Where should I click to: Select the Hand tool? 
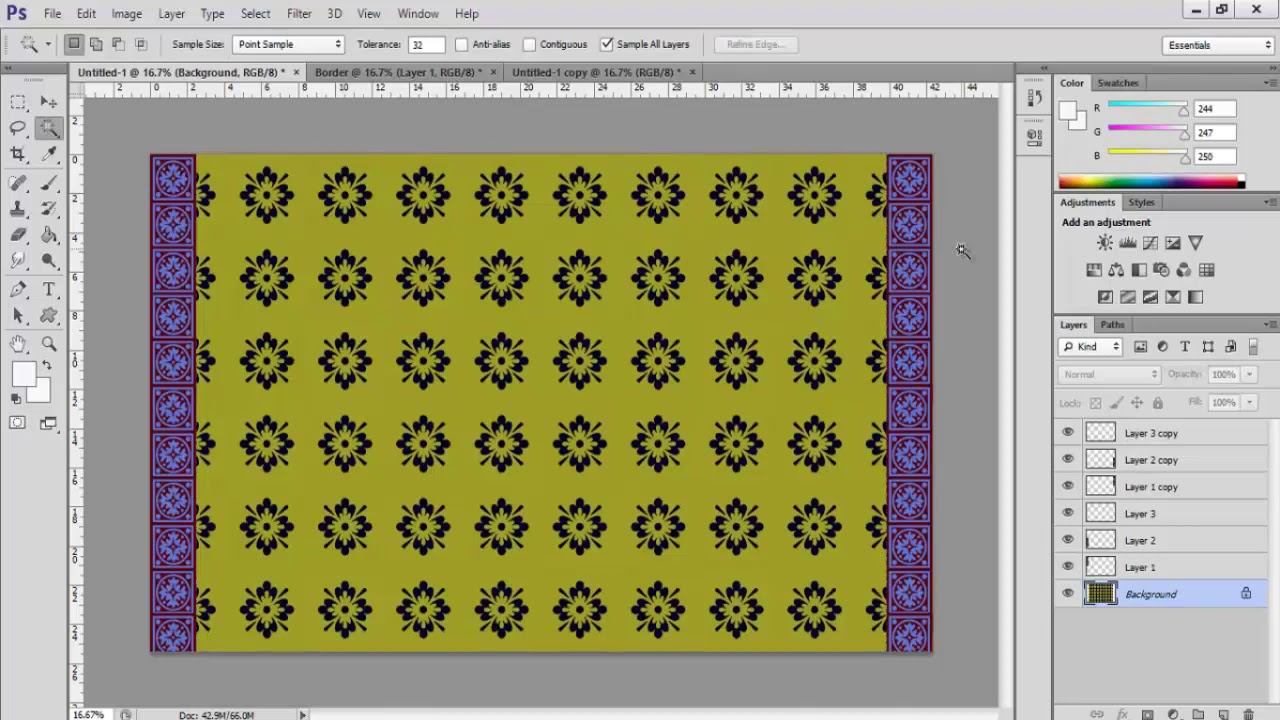(18, 345)
